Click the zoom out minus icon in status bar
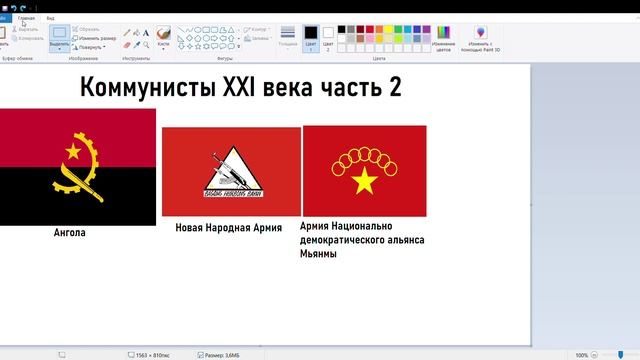Screen dimensions: 640x360 pyautogui.click(x=594, y=355)
